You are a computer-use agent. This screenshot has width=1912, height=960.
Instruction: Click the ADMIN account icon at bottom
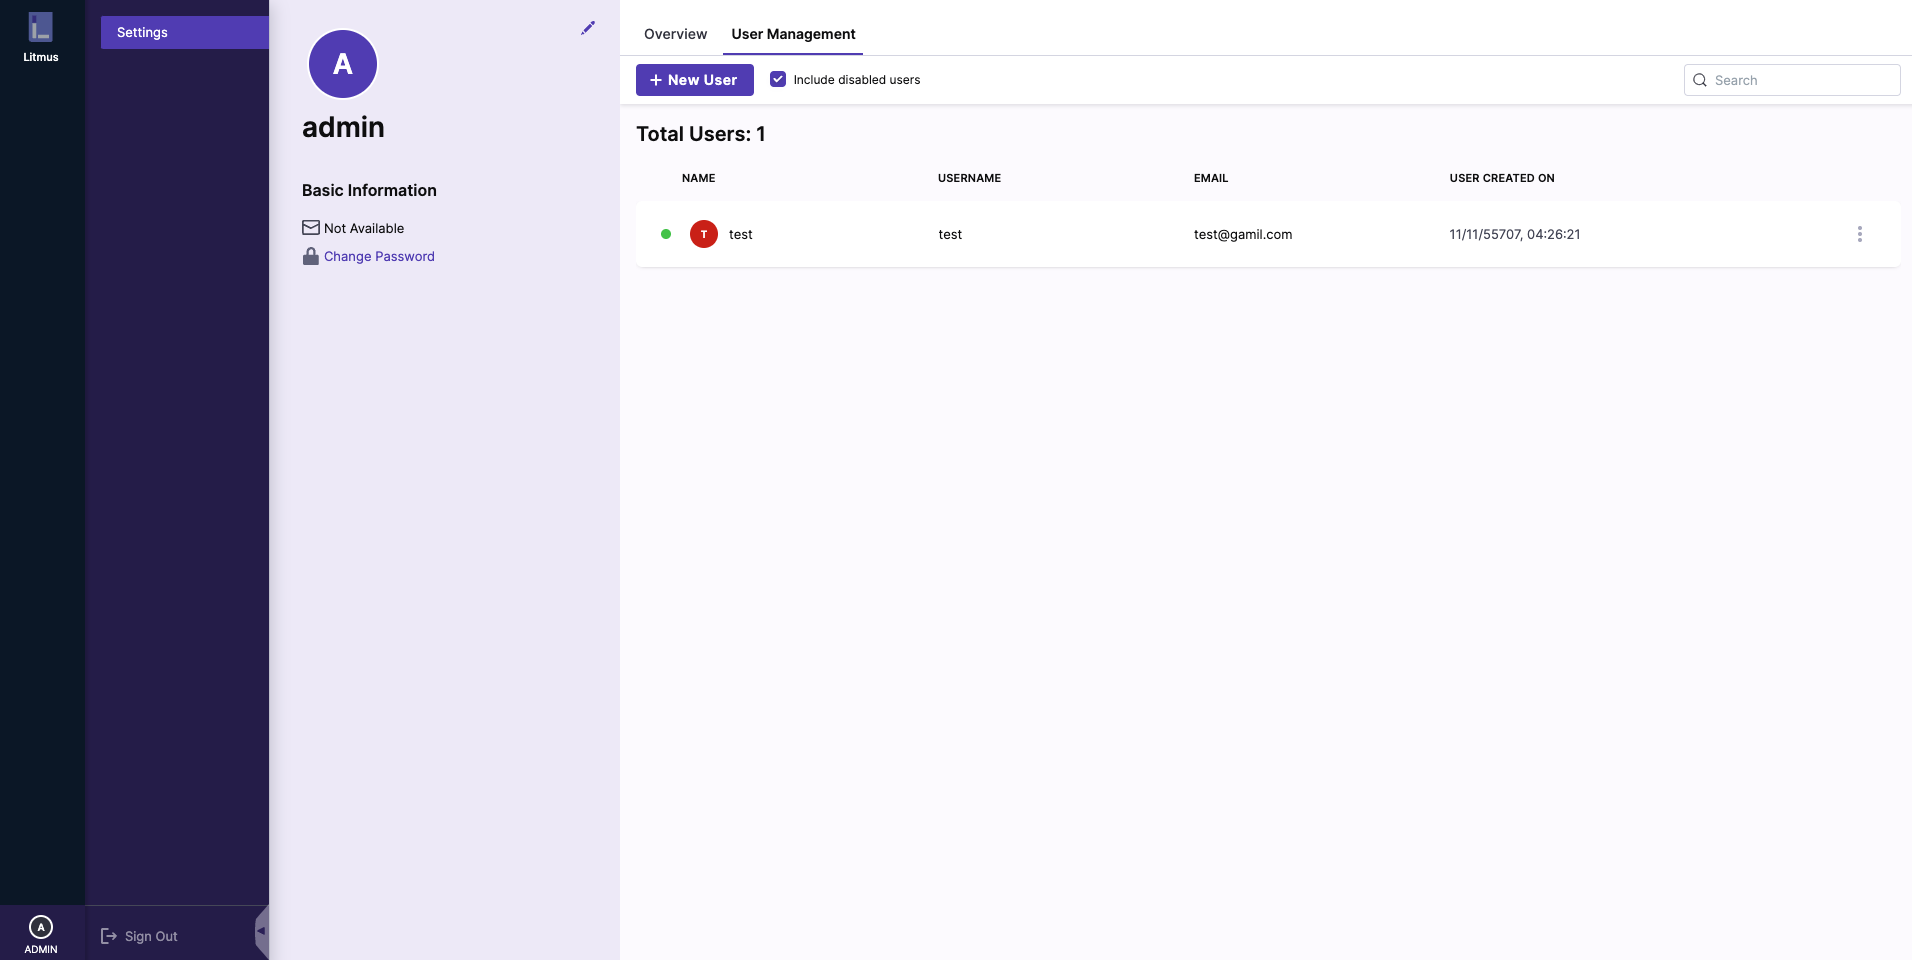[x=41, y=928]
